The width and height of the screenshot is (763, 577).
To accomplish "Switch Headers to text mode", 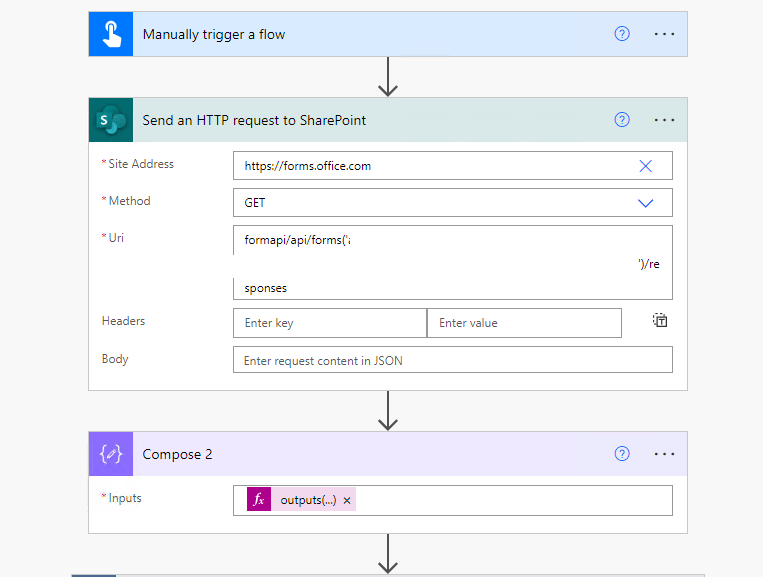I will click(x=660, y=322).
